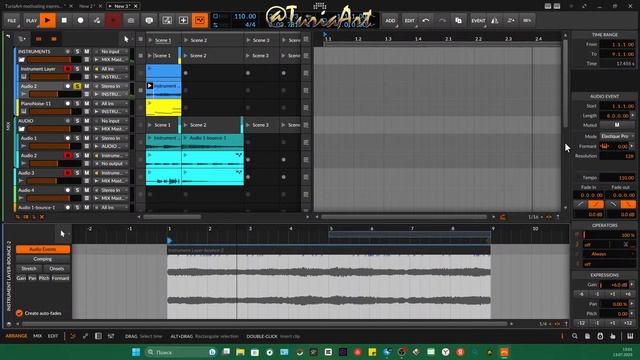Toggle the red automation record button
Viewport: 640px width, 360px height.
coord(113,20)
